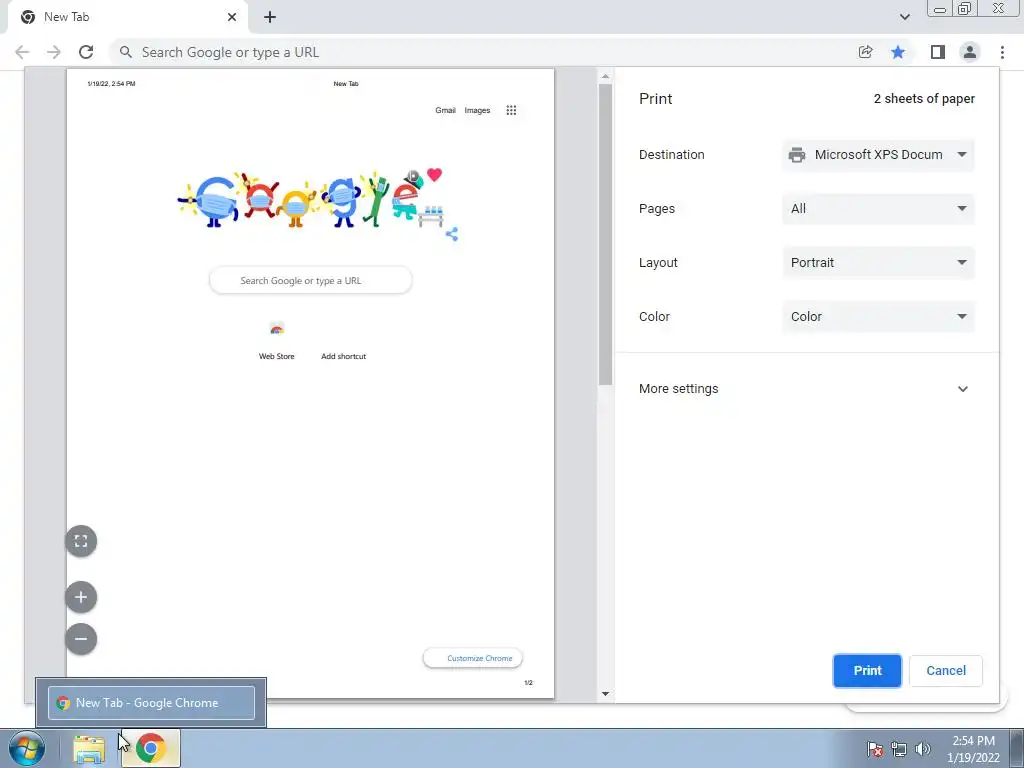The width and height of the screenshot is (1024, 768).
Task: Open the side panel icon
Action: [x=938, y=52]
